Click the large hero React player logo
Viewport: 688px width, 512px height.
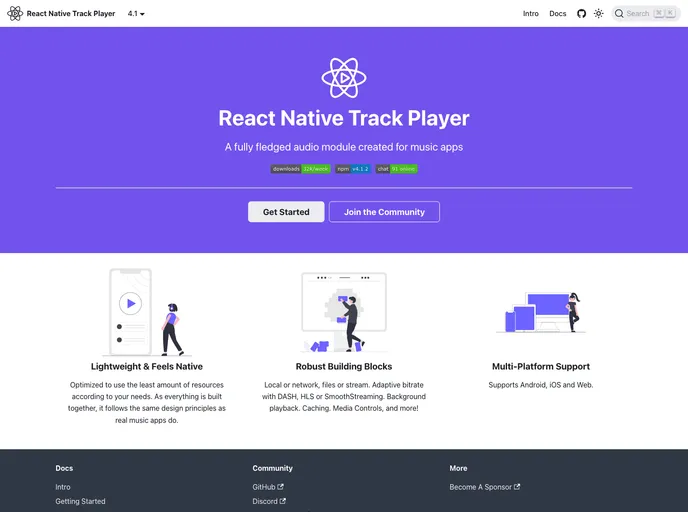[344, 77]
